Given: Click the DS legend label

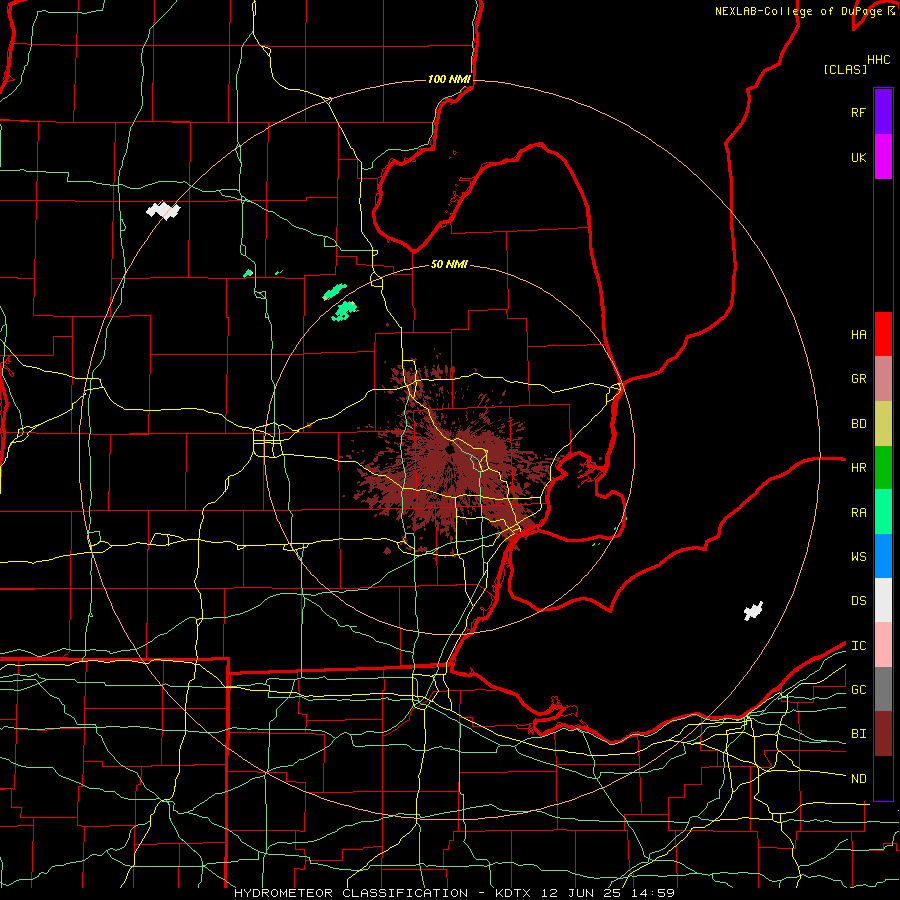Looking at the screenshot, I should coord(858,601).
